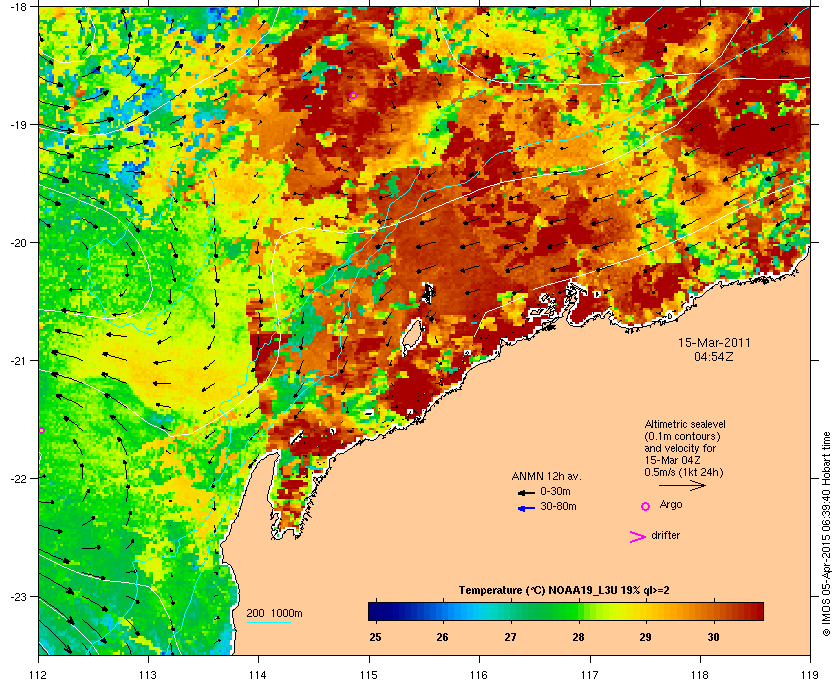
Task: Click the 'Altimetric sealevel' legend text
Action: 685,424
